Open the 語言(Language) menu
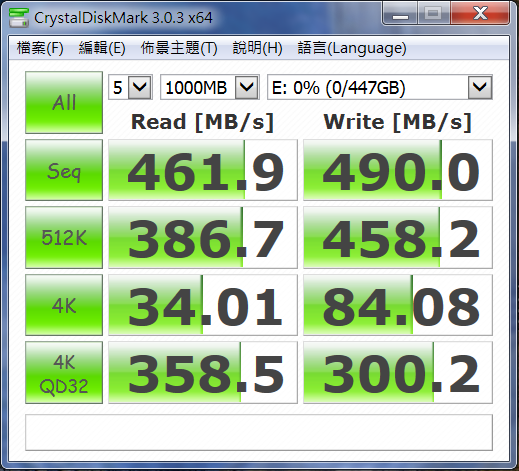Screen dimensions: 519x471 (x=352, y=48)
